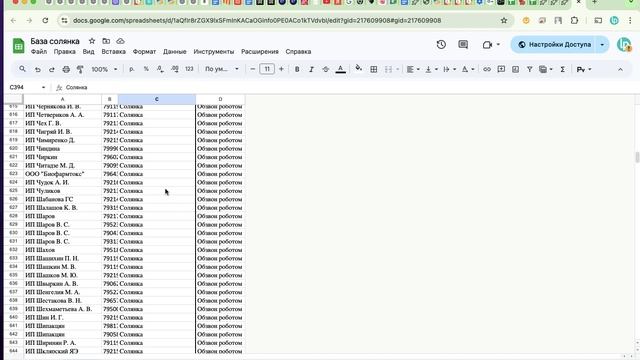Open the Расширения menu
Image resolution: width=640 pixels, height=360 pixels.
260,52
